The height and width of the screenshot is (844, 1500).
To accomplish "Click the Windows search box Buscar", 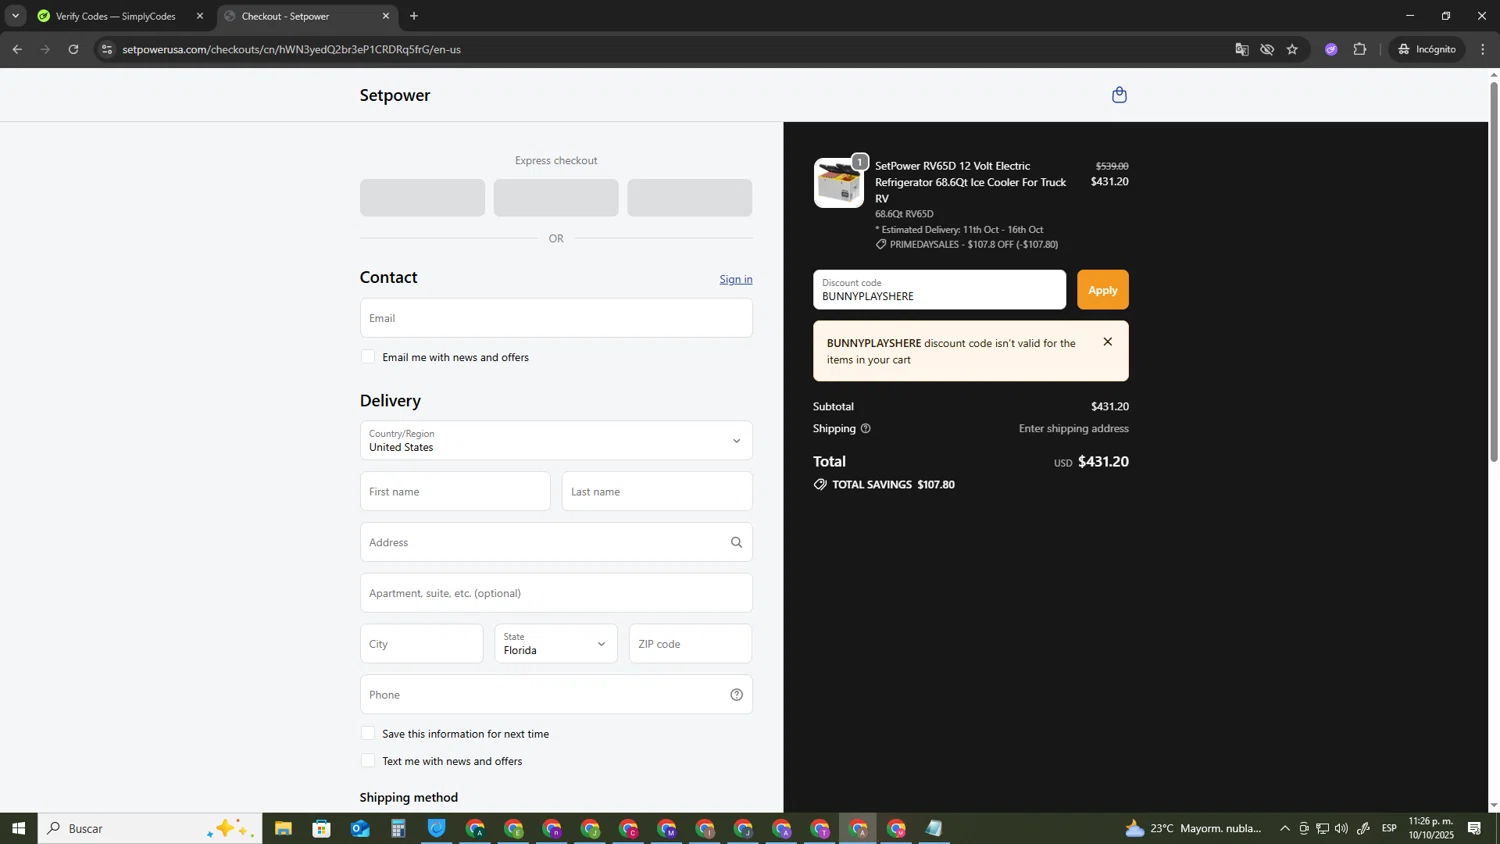I will (x=150, y=828).
